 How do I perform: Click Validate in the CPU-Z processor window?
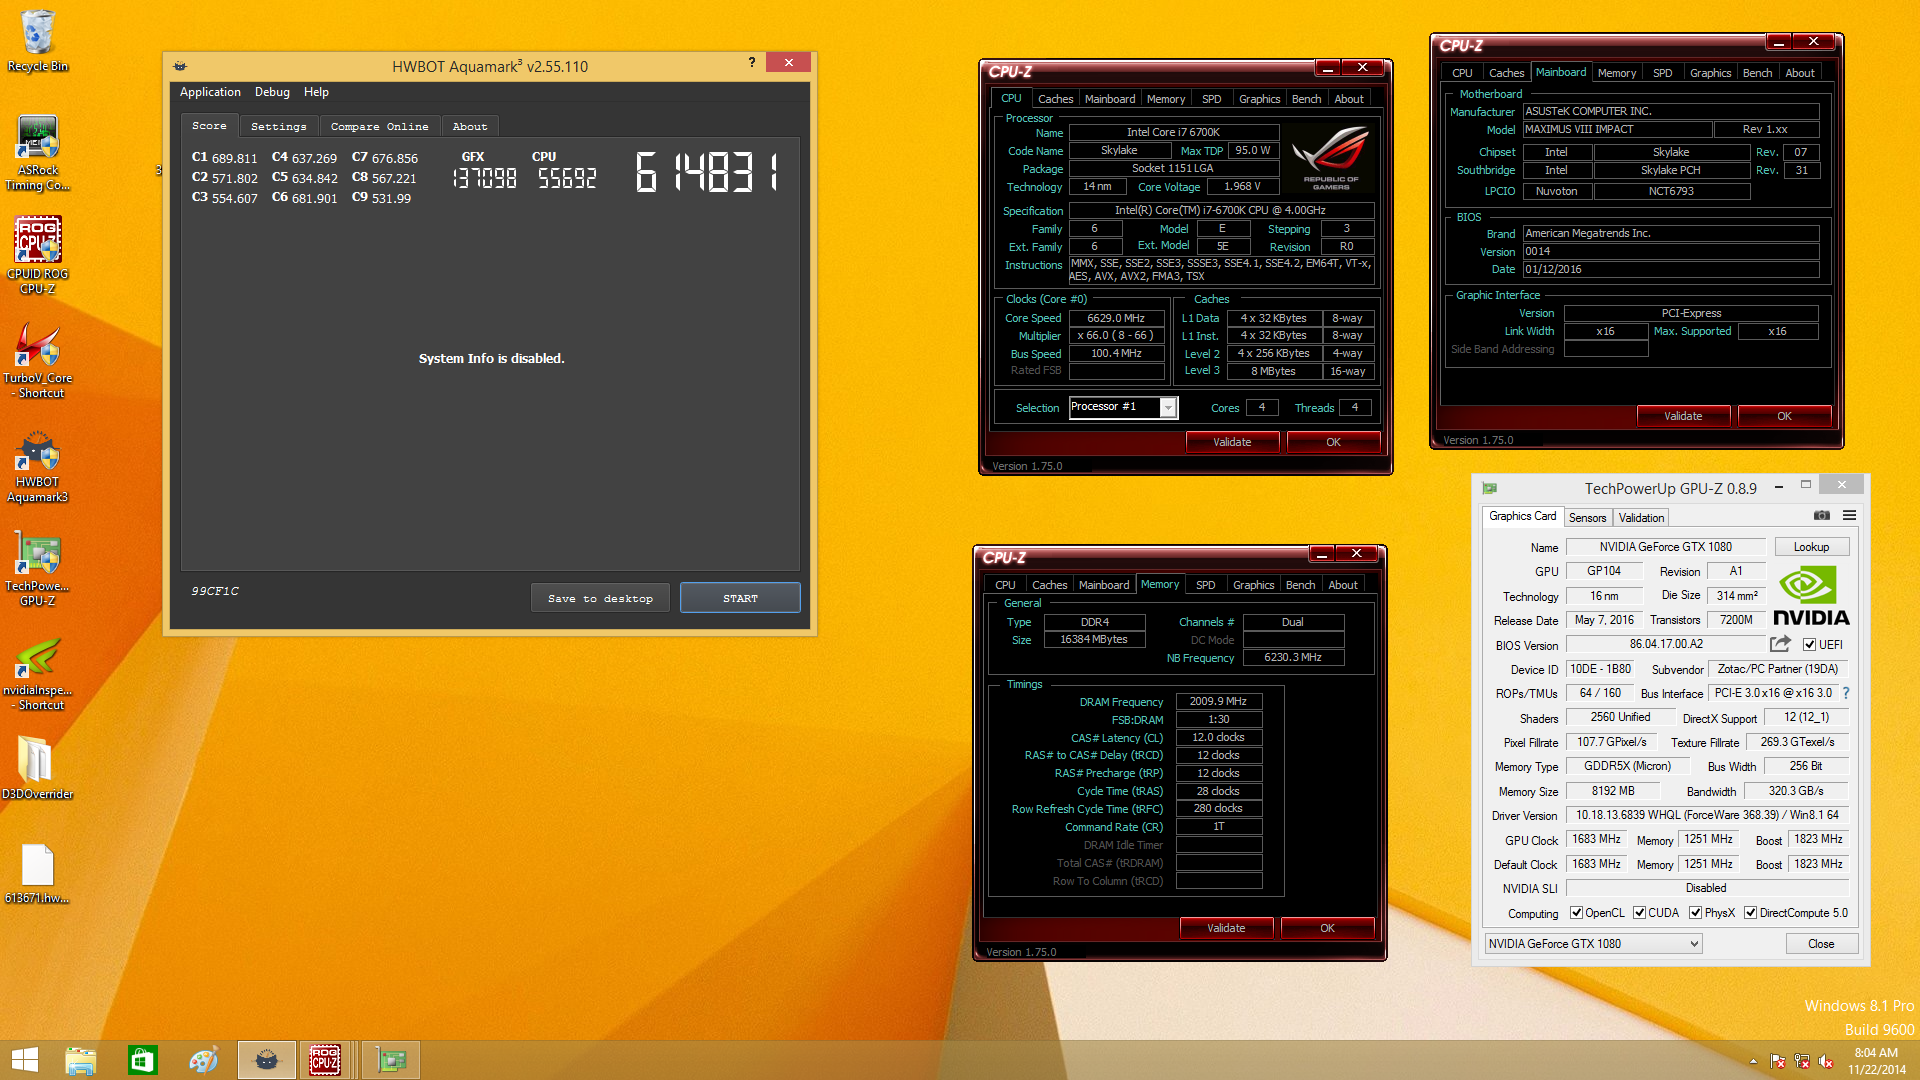pos(1232,442)
